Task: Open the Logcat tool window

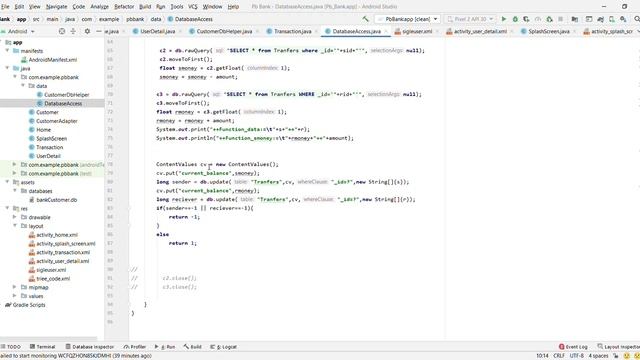Action: tap(223, 347)
